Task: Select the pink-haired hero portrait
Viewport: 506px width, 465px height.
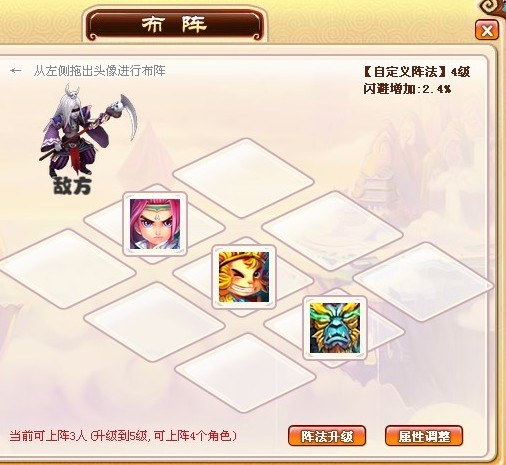Action: coord(155,224)
